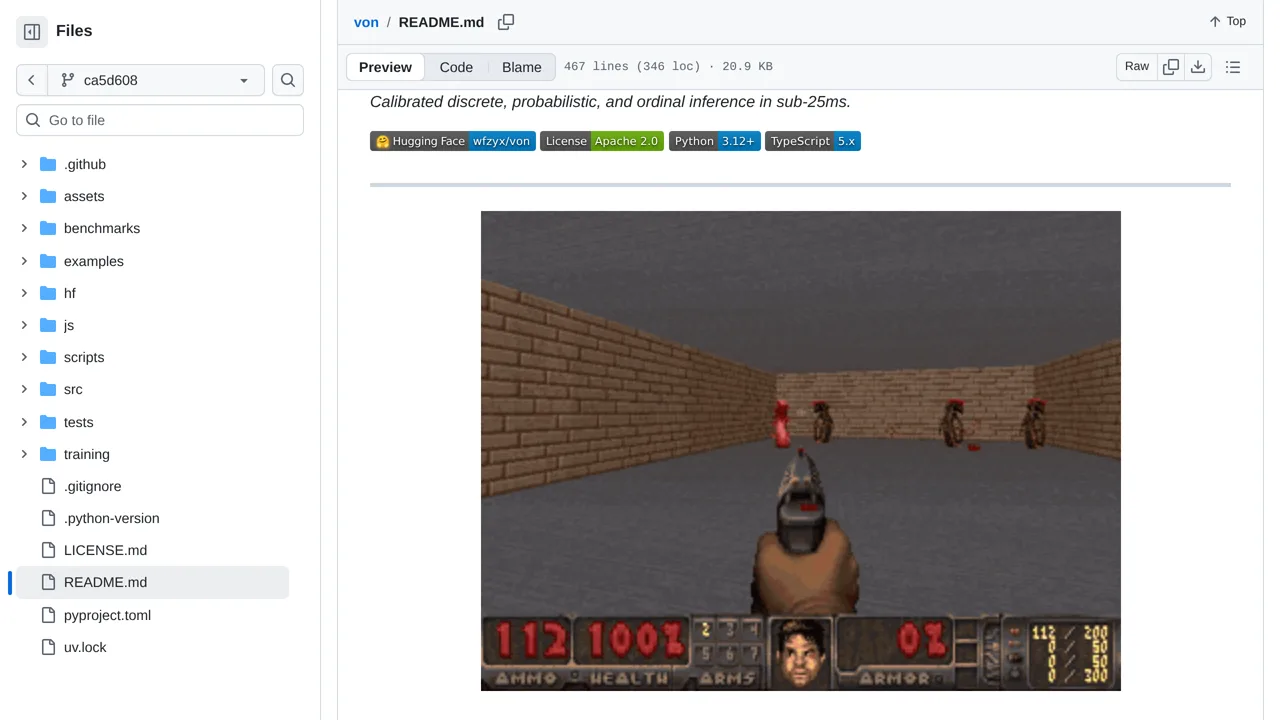Switch to the Blame tab
Image resolution: width=1280 pixels, height=720 pixels.
522,67
